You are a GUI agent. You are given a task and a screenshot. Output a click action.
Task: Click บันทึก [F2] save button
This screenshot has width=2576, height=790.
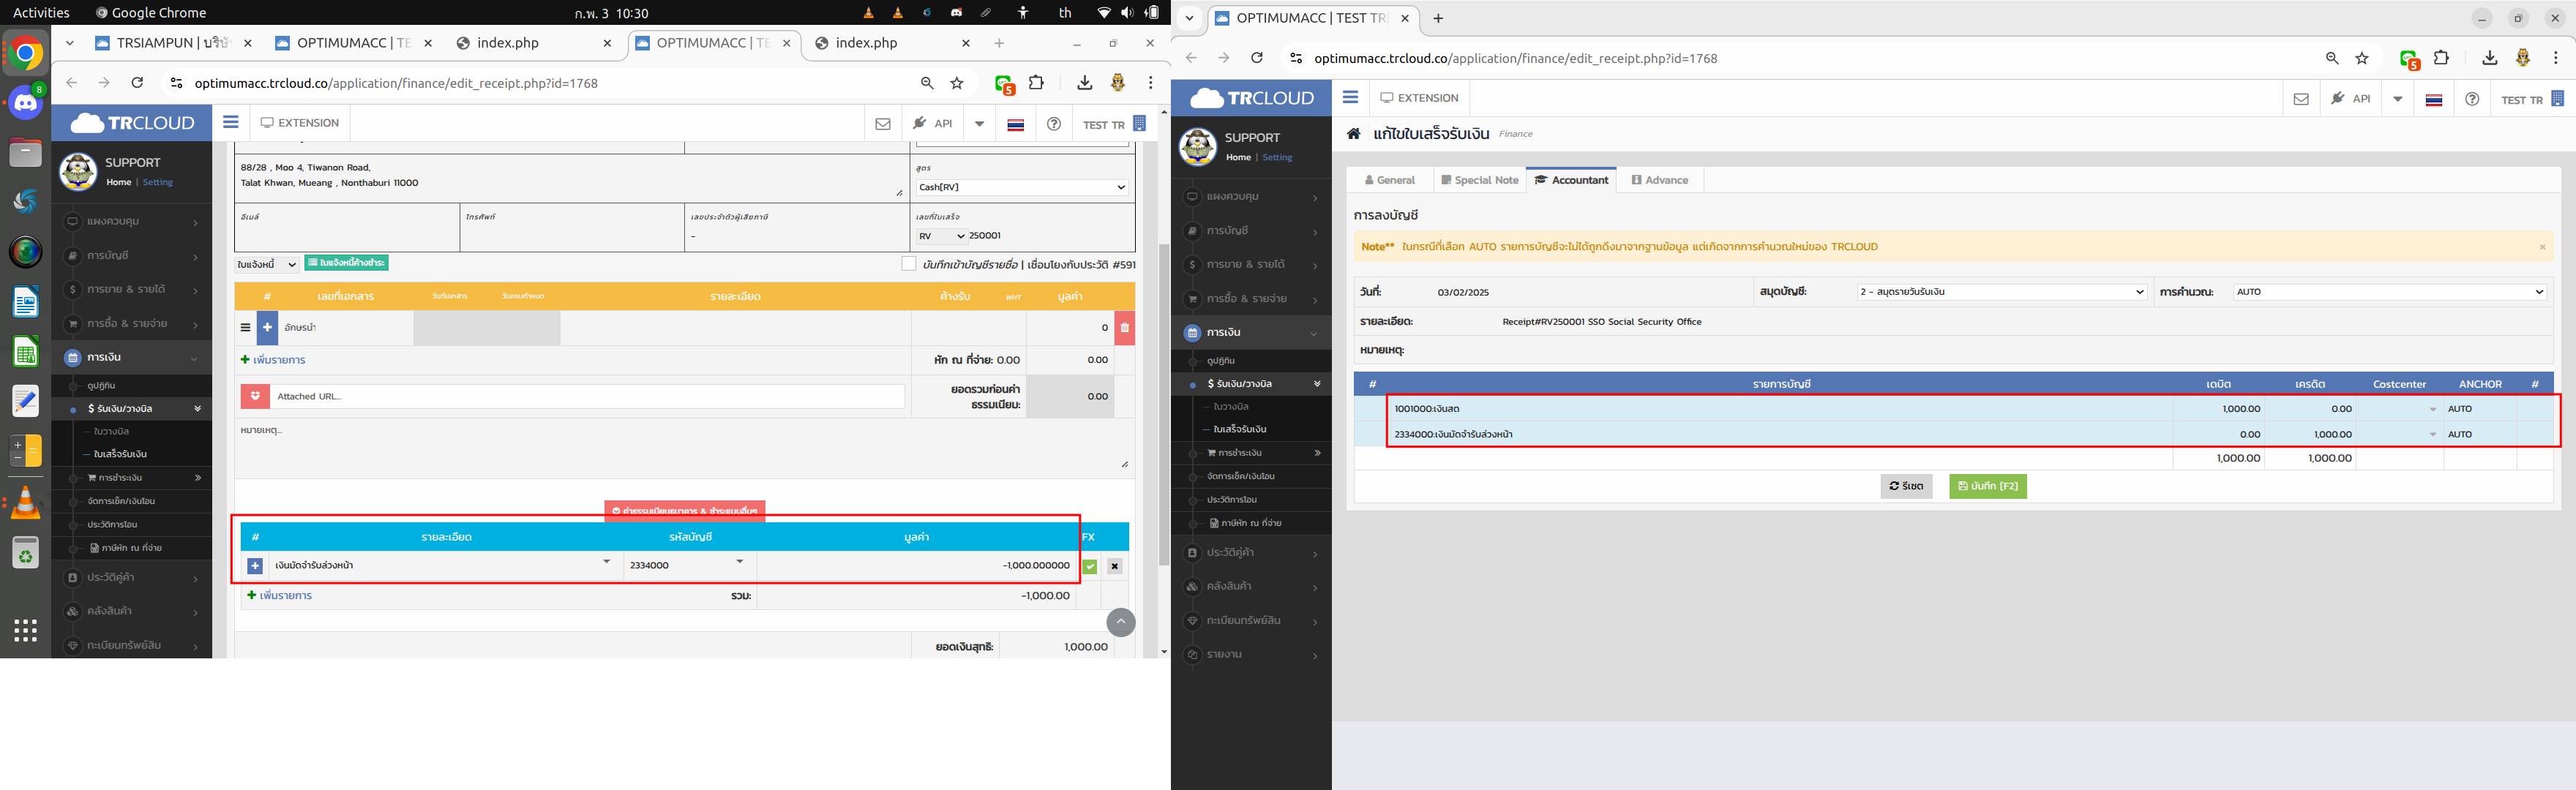pos(1987,486)
